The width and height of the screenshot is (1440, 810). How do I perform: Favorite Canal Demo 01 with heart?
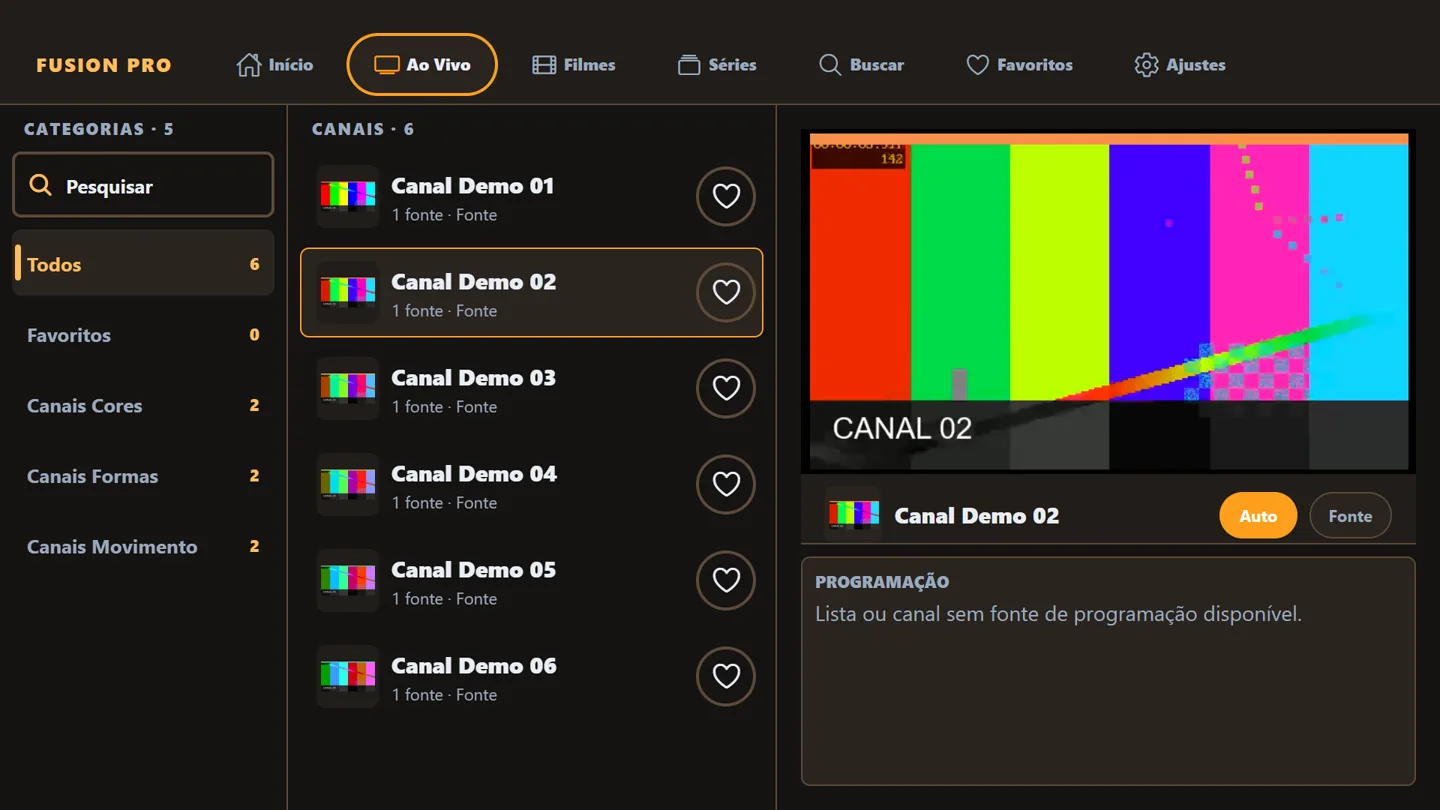click(726, 196)
